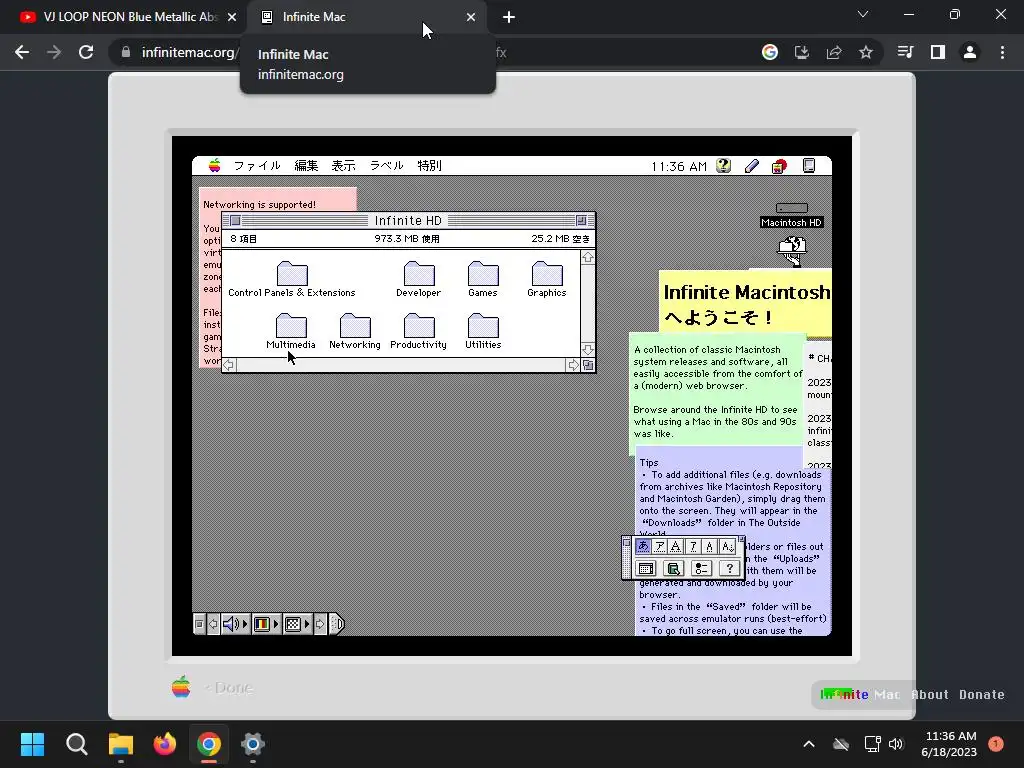Screen dimensions: 1024x768
Task: Open the About link
Action: pyautogui.click(x=930, y=695)
